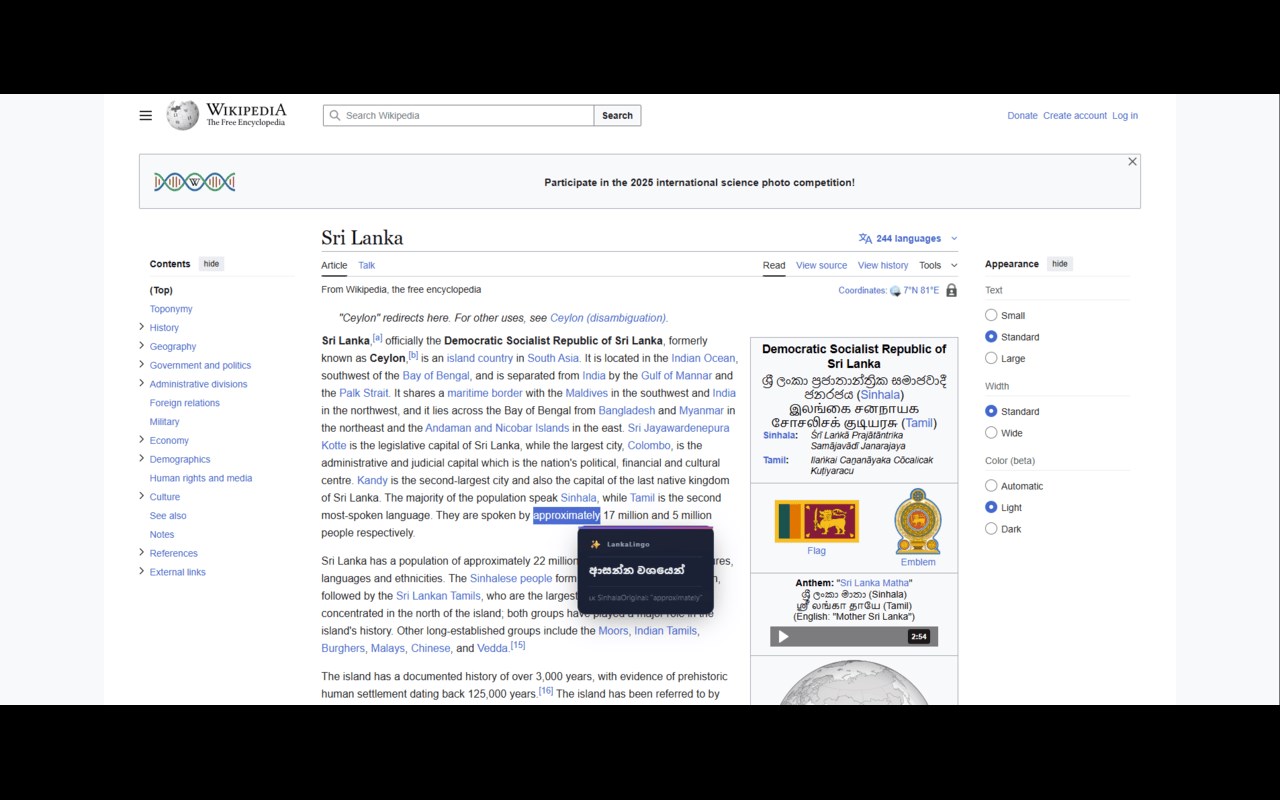This screenshot has width=1280, height=800.
Task: Click the Colombo link
Action: pos(649,446)
